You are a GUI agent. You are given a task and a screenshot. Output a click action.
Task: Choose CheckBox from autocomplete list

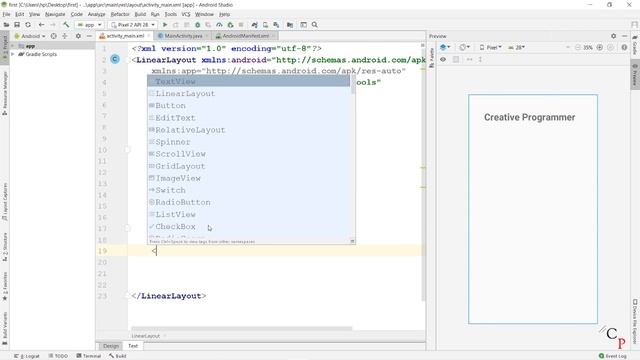click(x=249, y=227)
